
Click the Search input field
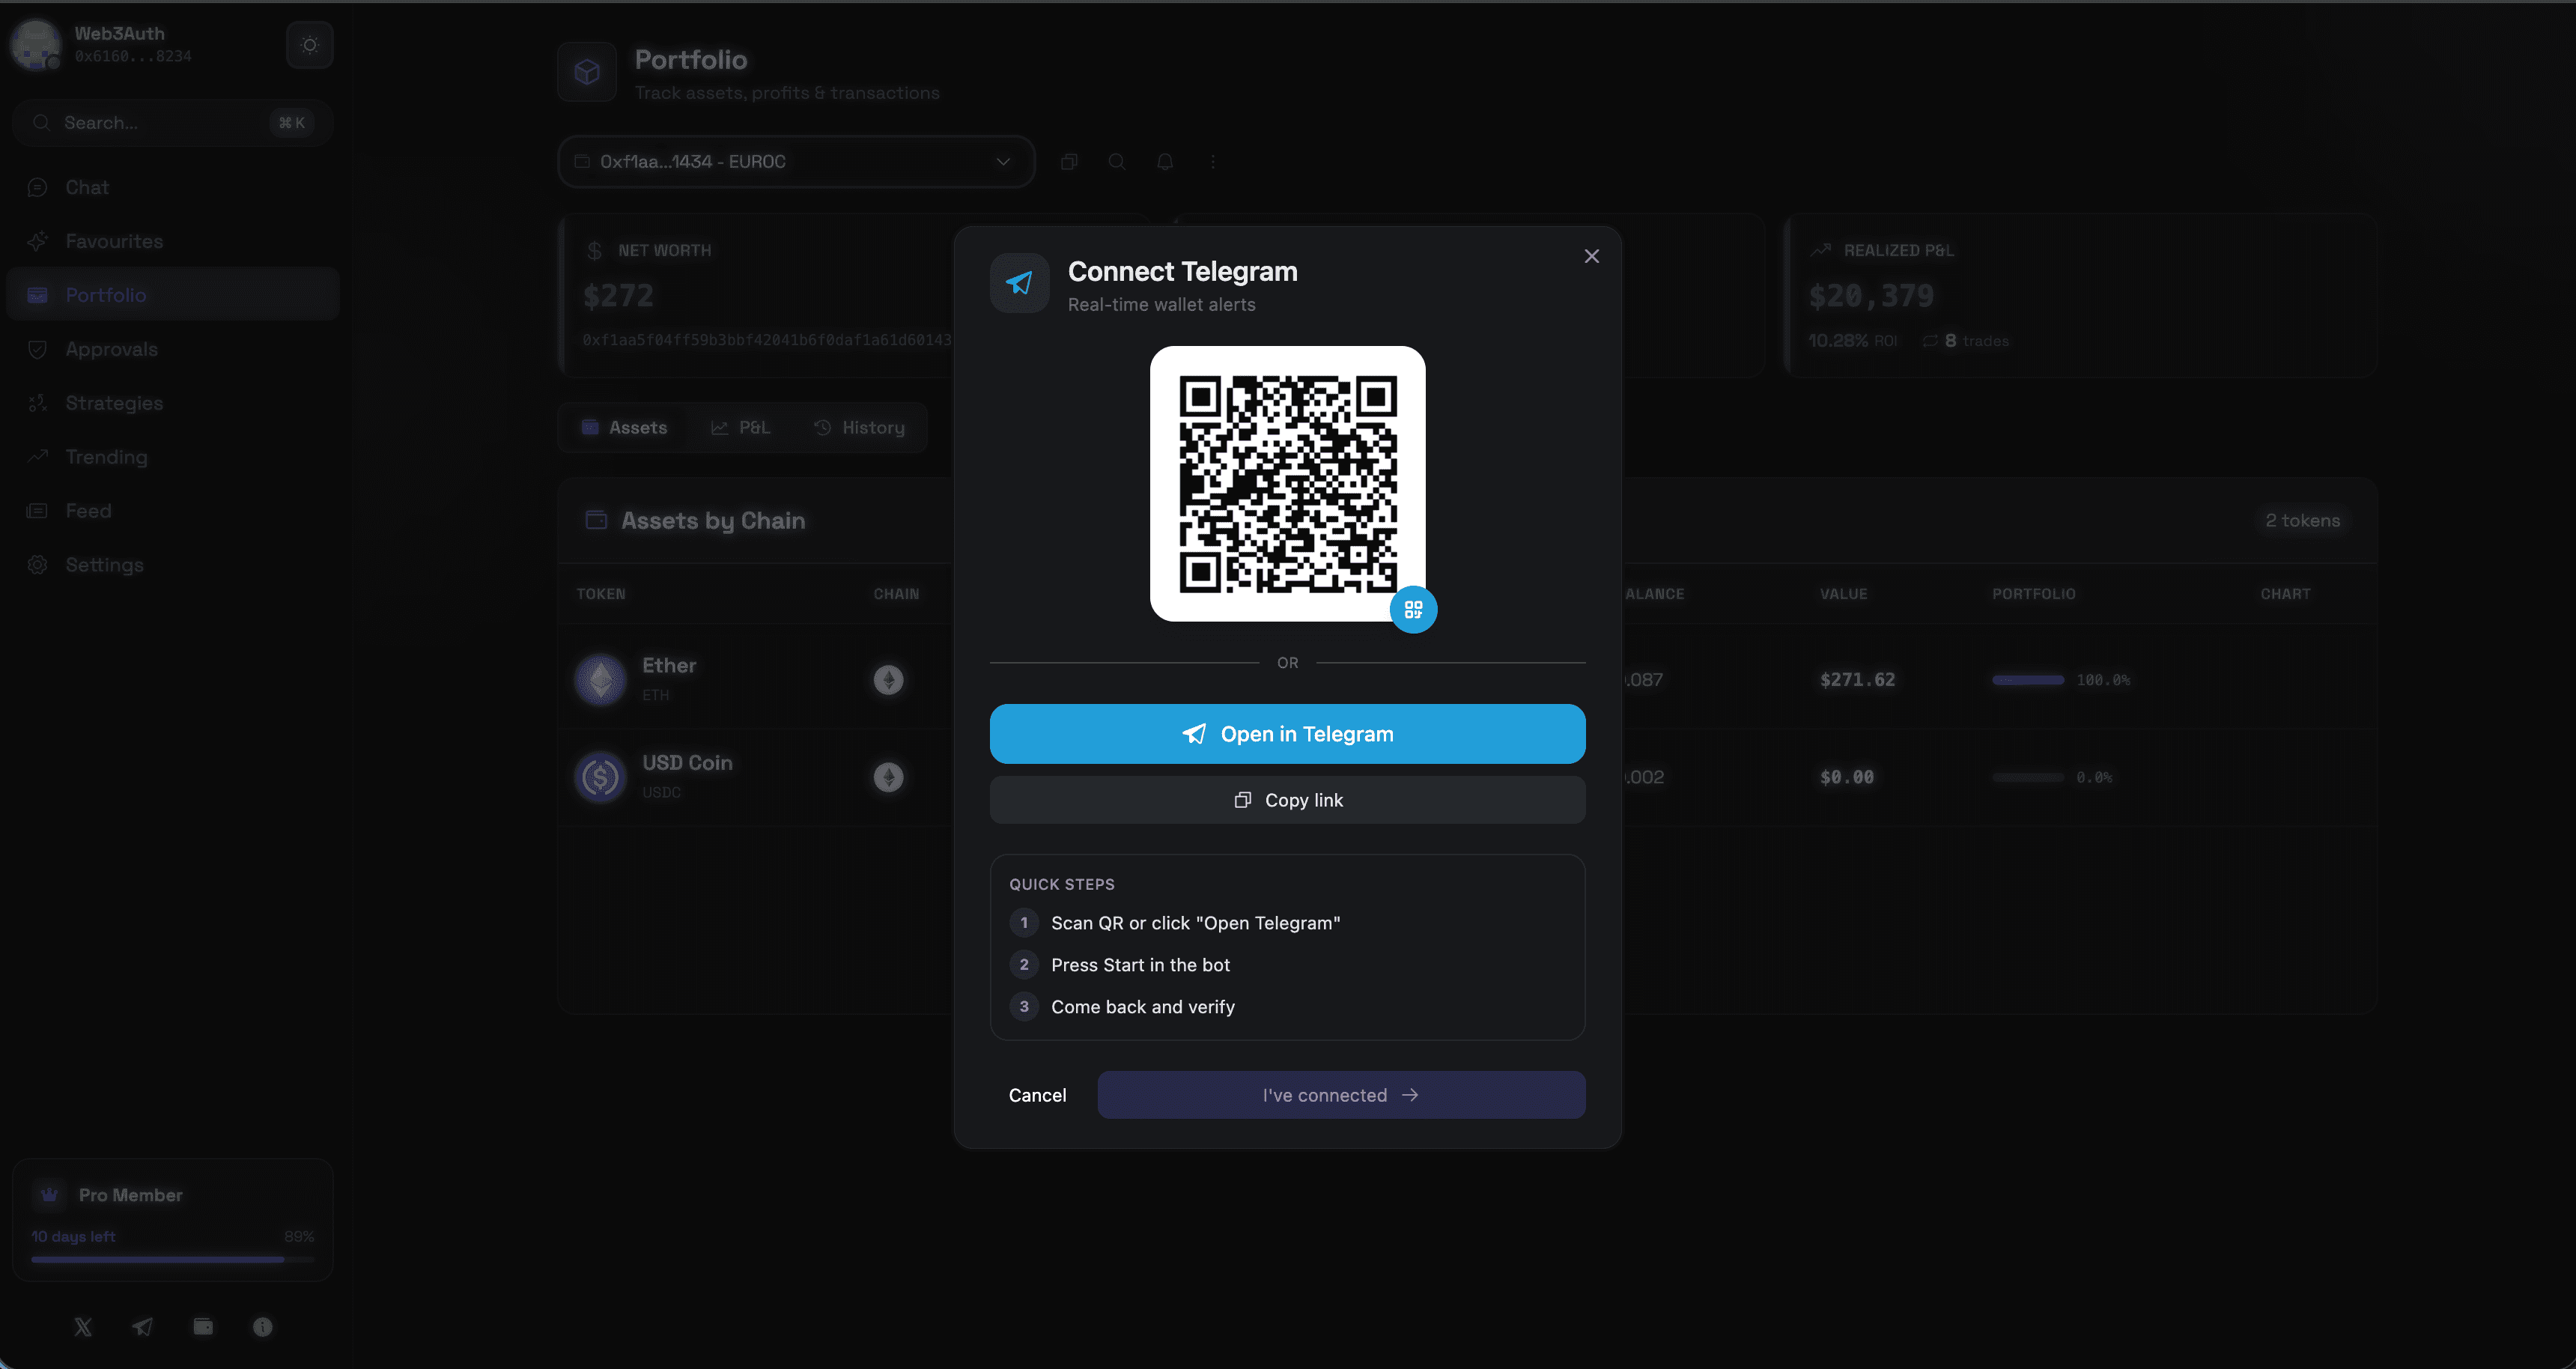pos(172,123)
